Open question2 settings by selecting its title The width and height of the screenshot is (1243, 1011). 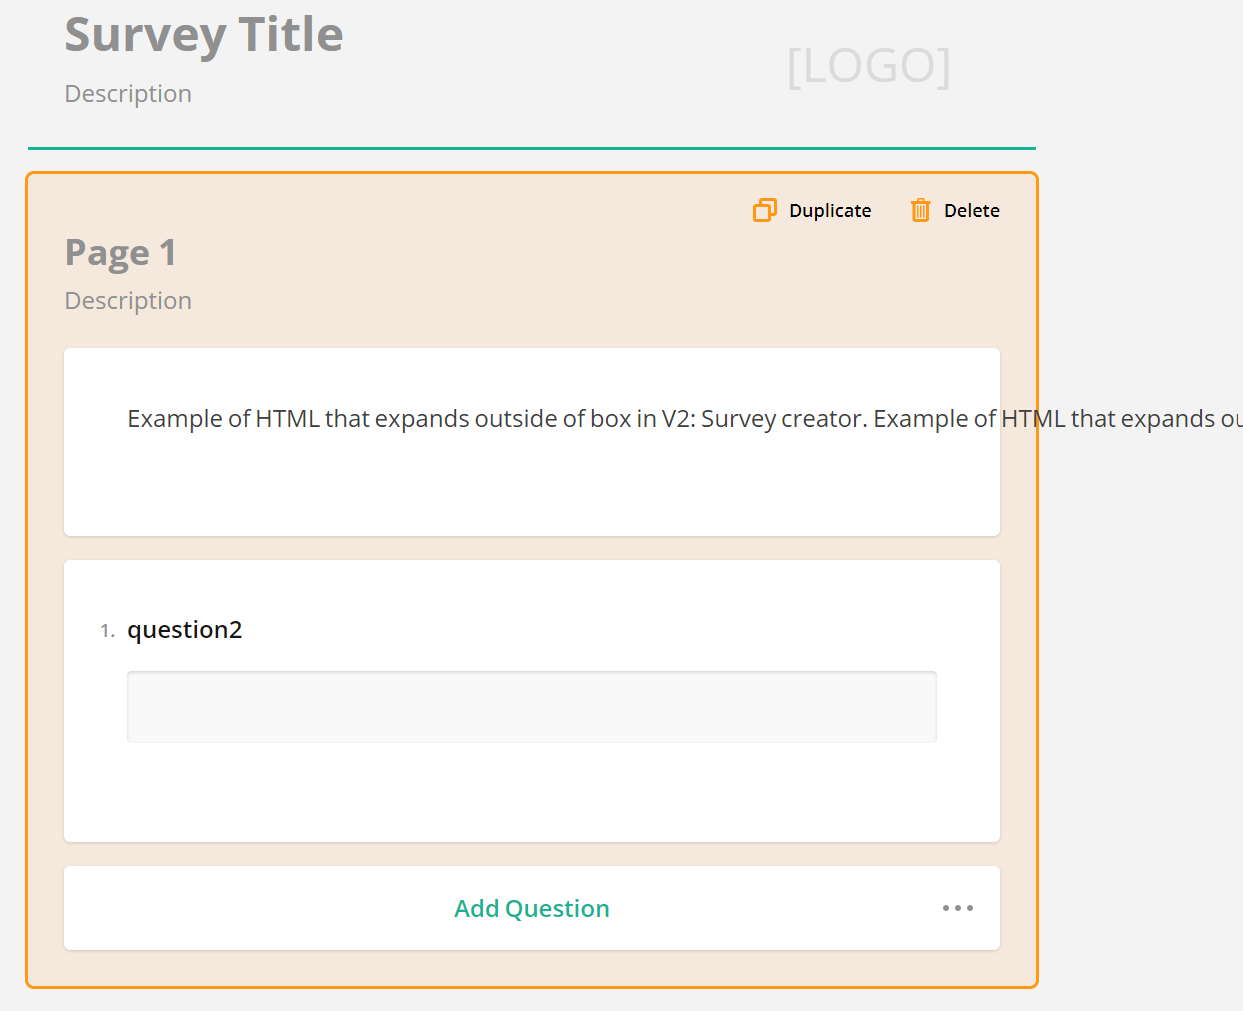click(x=185, y=629)
